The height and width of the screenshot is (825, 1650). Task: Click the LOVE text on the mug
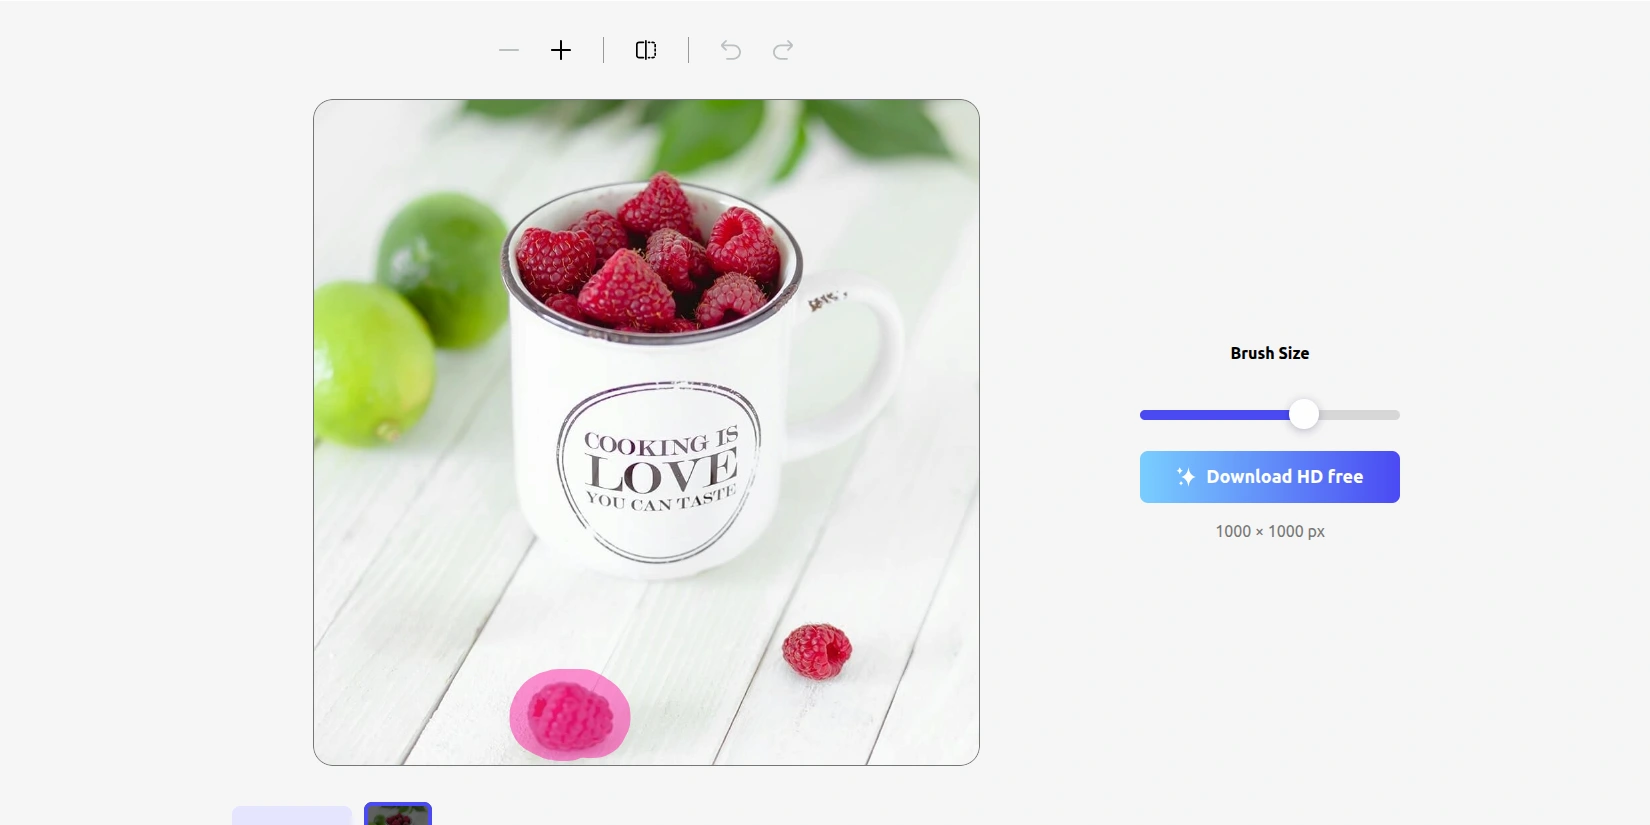click(662, 473)
